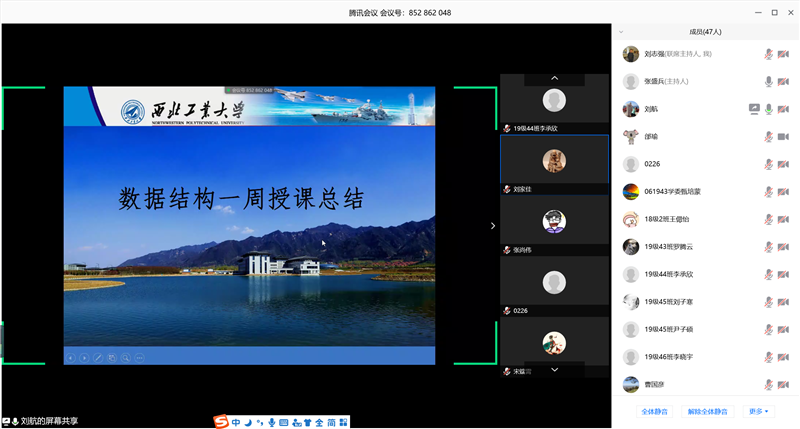
Task: Click the koala avatar in members list
Action: pyautogui.click(x=631, y=137)
